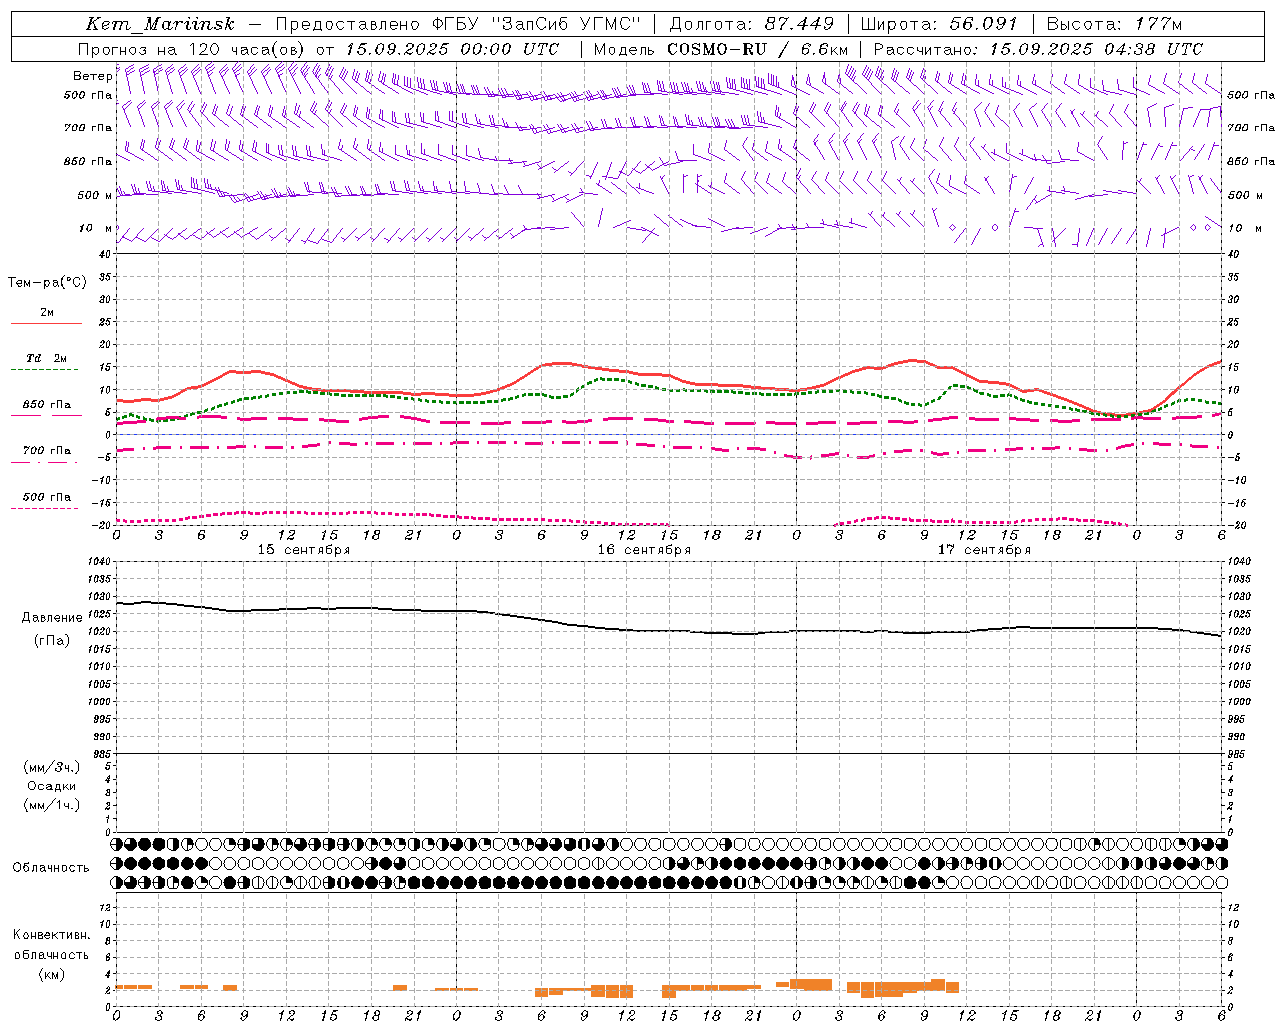Click the red 2м temperature legend entry
1280x1024 pixels.
coord(47,316)
